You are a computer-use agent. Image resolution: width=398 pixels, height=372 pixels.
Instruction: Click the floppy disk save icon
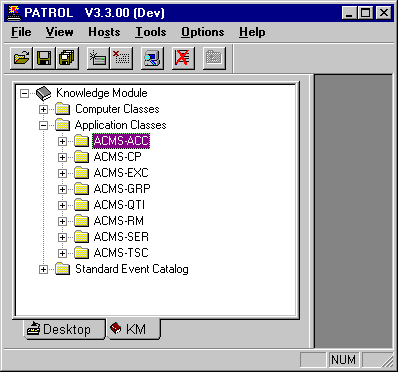click(44, 58)
